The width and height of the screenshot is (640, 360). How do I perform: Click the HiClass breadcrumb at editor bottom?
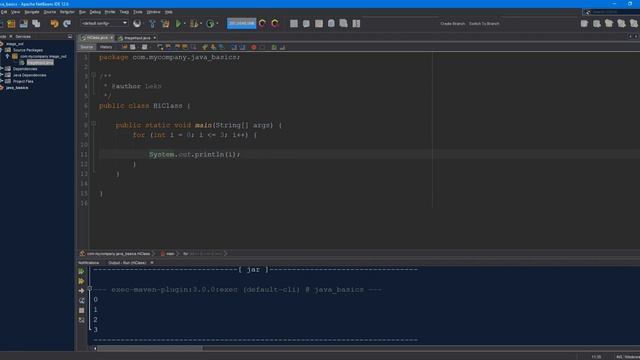tap(116, 254)
